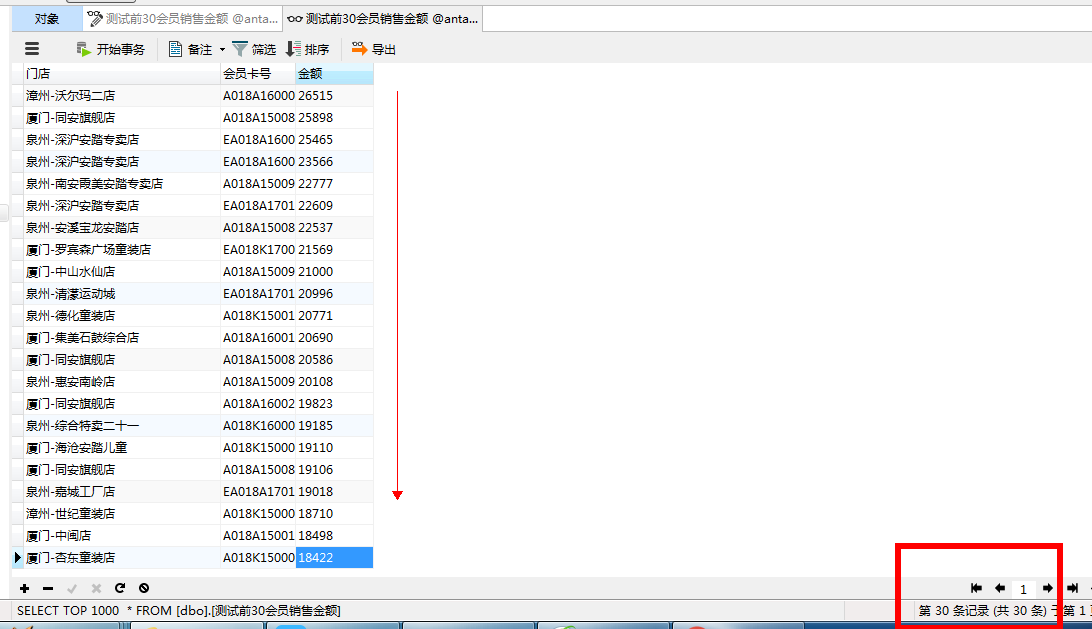Viewport: 1092px width, 629px height.
Task: Switch to the 对象 tab
Action: coord(46,18)
